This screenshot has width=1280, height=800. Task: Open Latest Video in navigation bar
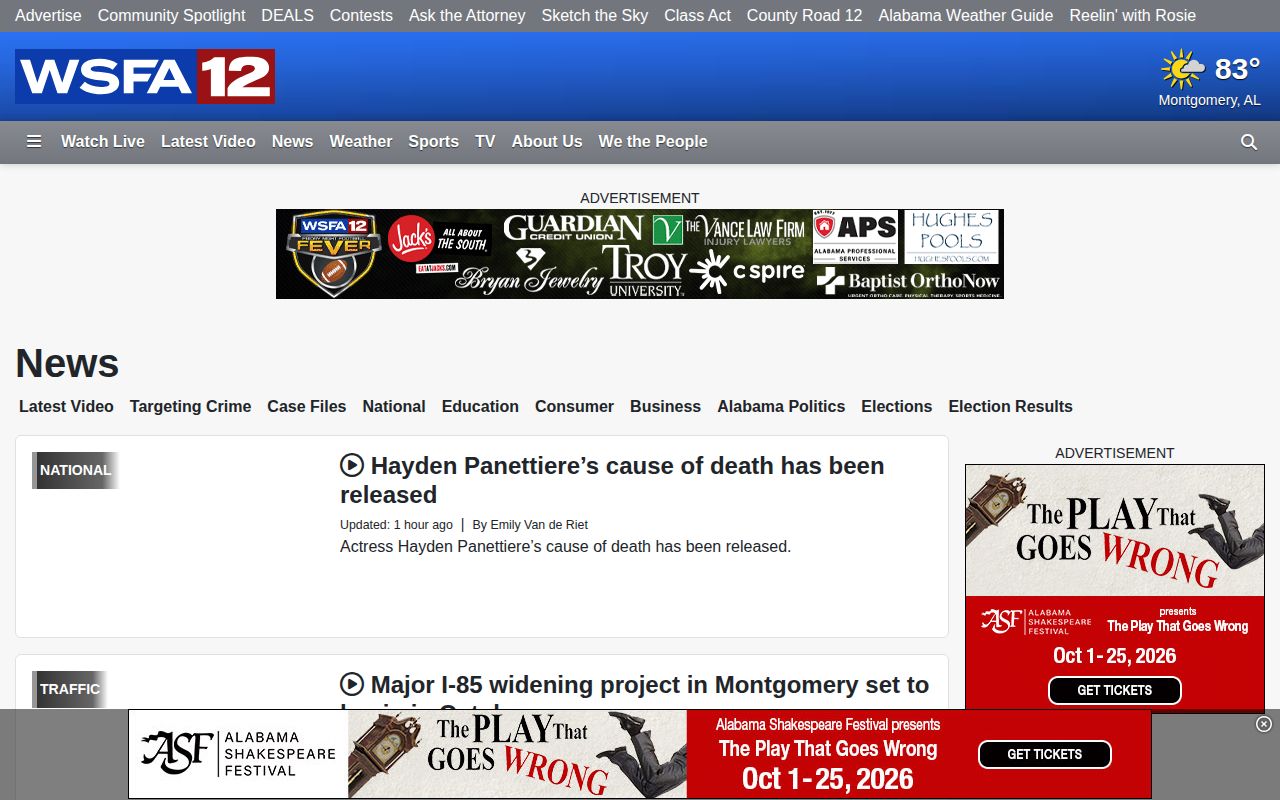(208, 142)
